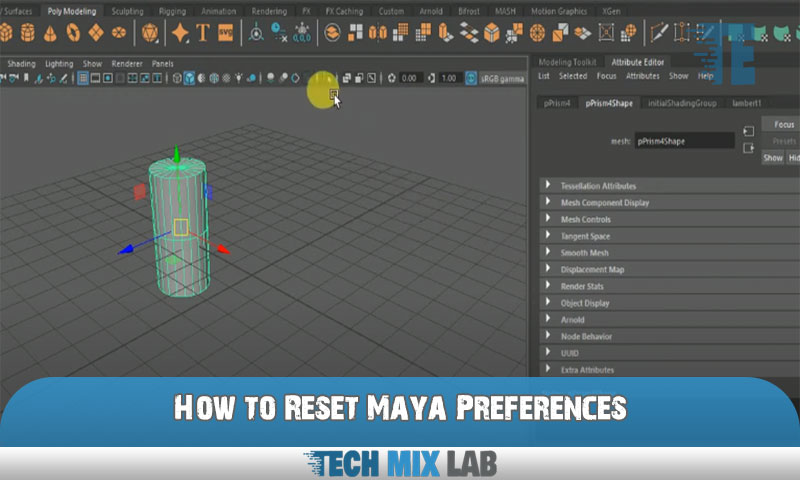Viewport: 800px width, 480px height.
Task: Select the initialShadingGroup node tab
Action: pyautogui.click(x=682, y=103)
